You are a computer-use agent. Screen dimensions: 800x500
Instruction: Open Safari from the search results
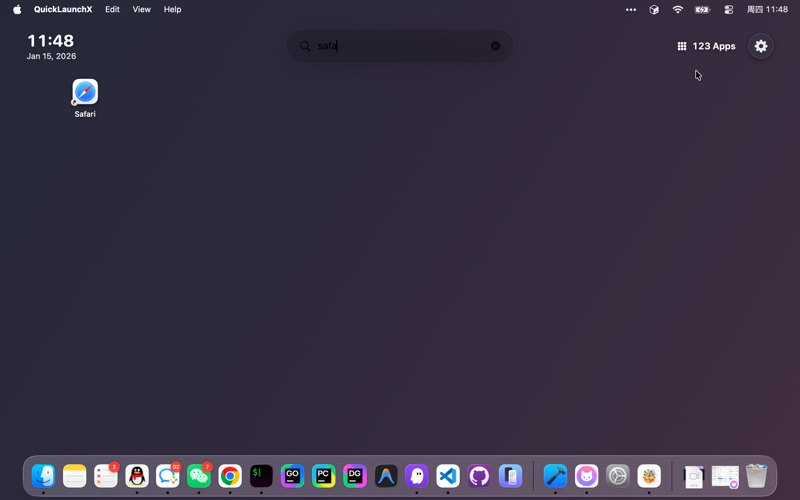(85, 93)
